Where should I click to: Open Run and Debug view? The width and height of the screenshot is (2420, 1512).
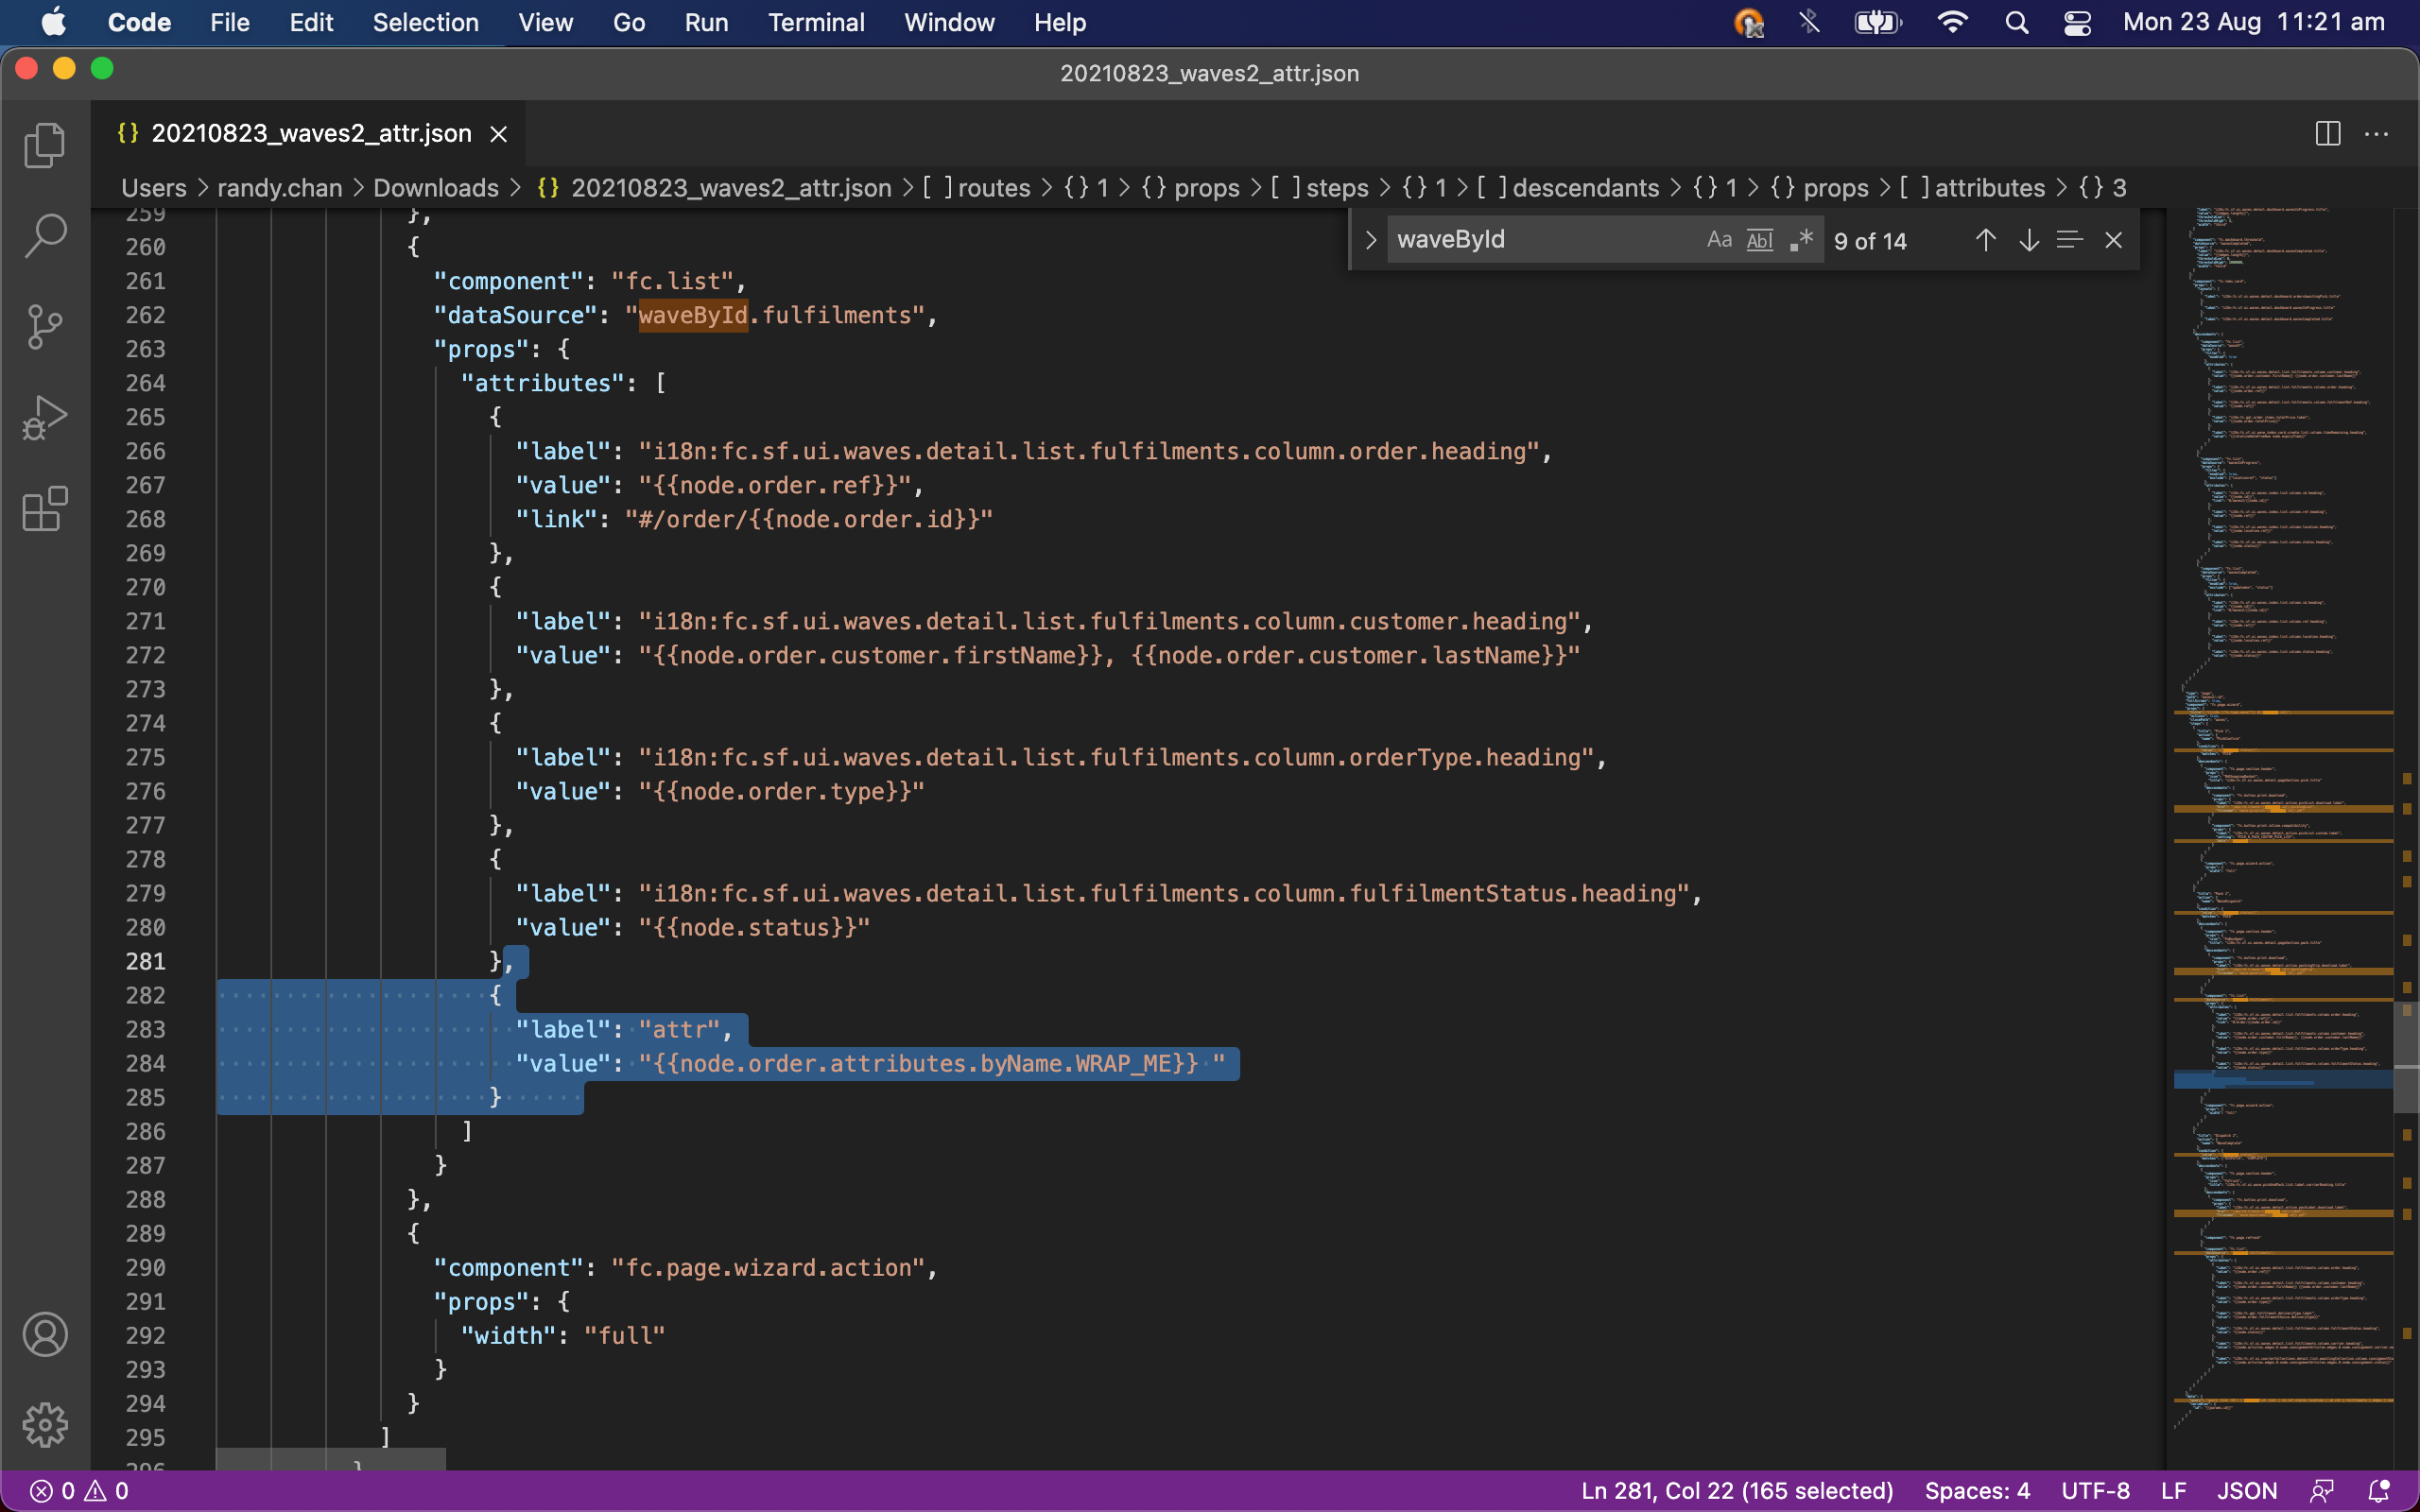point(45,418)
